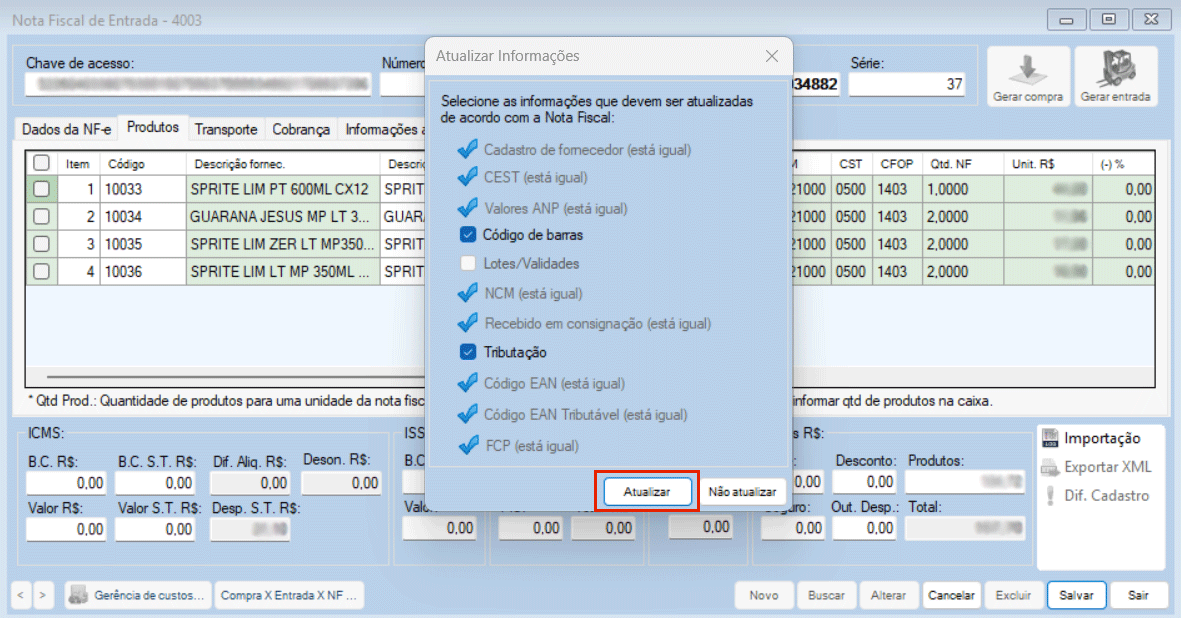Click the Atualizar button
The height and width of the screenshot is (618, 1181).
(x=647, y=492)
